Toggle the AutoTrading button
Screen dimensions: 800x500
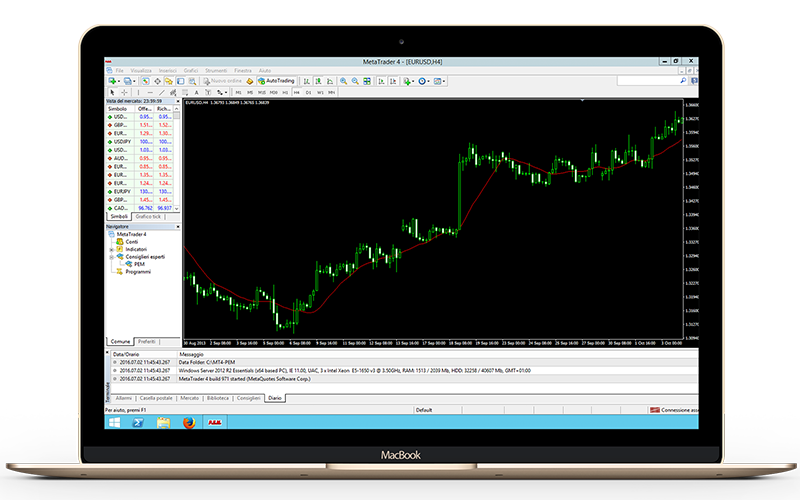276,81
